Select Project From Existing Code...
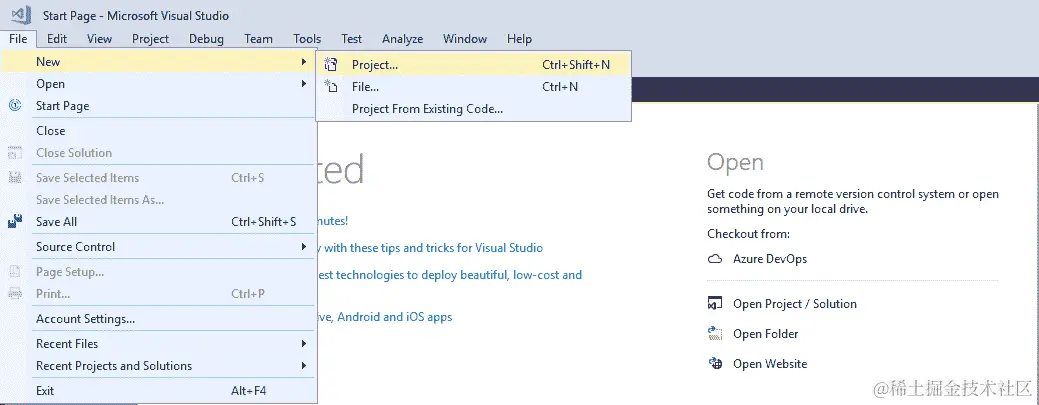 [x=474, y=109]
